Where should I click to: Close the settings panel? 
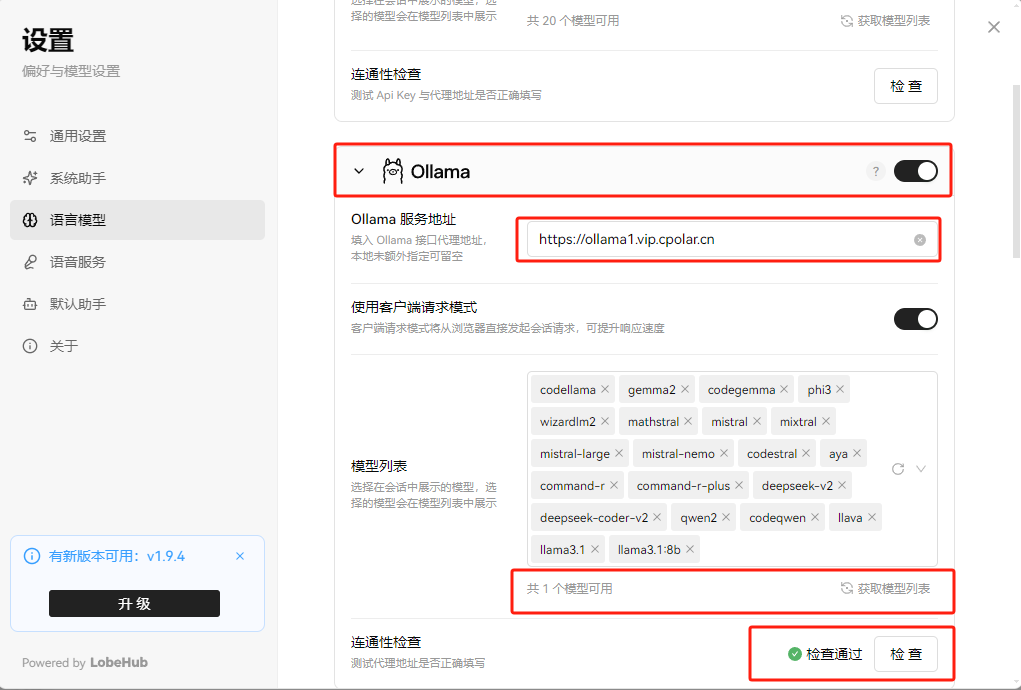point(994,27)
